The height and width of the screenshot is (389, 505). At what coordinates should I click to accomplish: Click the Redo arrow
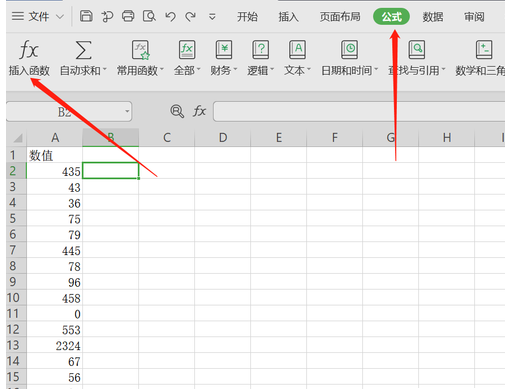pyautogui.click(x=191, y=16)
